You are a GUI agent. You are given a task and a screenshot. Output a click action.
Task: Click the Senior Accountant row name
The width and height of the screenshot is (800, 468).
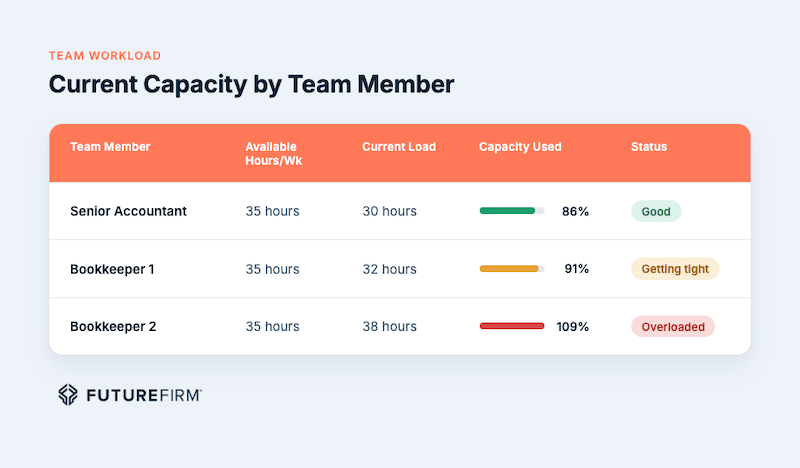[x=129, y=211]
